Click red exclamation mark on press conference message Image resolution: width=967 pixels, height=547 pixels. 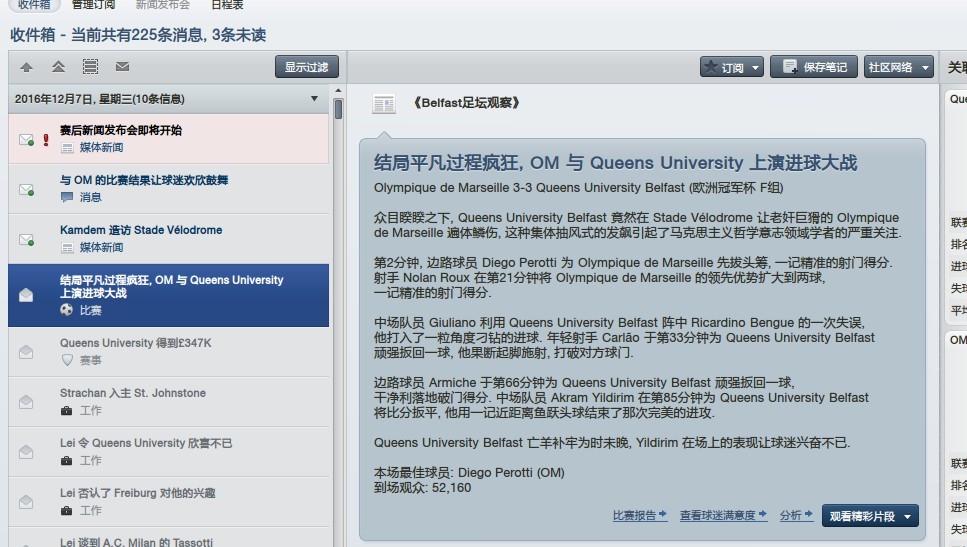[46, 139]
